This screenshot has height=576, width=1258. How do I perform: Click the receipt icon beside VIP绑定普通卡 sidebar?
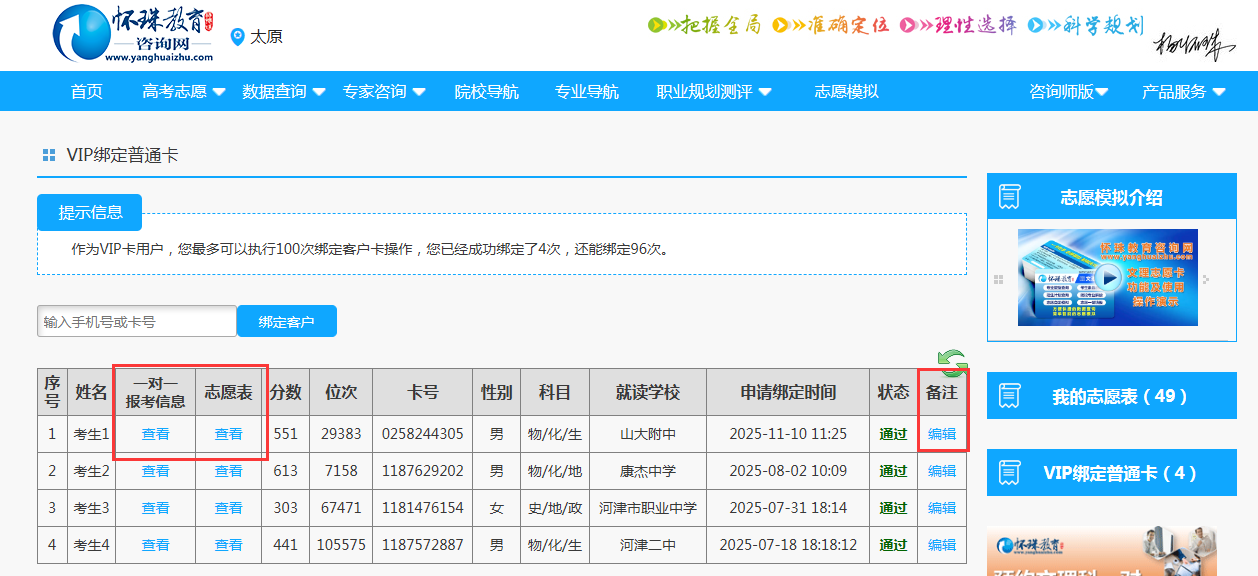pyautogui.click(x=1009, y=473)
